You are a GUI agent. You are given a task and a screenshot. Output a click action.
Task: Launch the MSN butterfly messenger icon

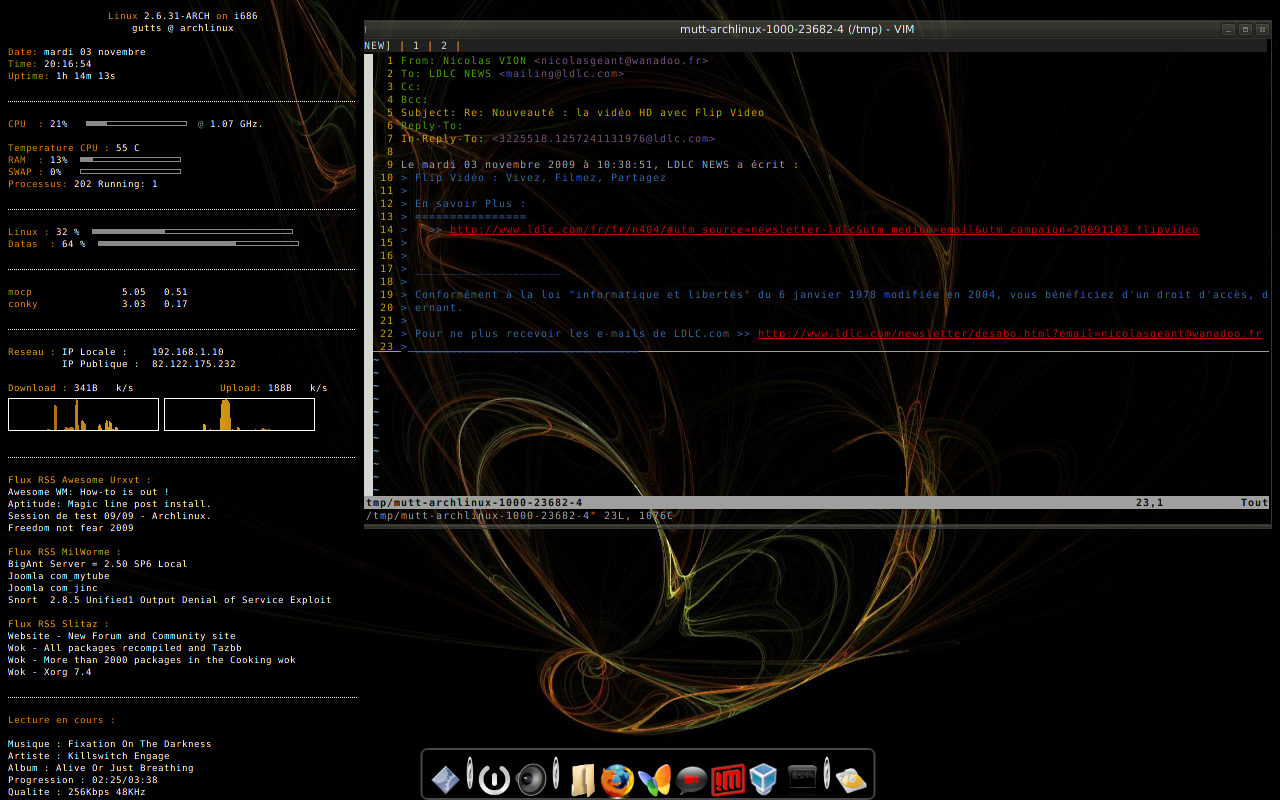click(x=654, y=779)
